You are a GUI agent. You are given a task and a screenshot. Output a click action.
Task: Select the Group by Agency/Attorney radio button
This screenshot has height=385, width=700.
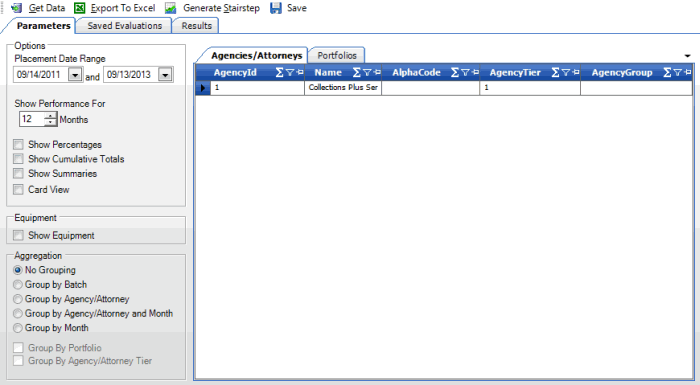18,299
